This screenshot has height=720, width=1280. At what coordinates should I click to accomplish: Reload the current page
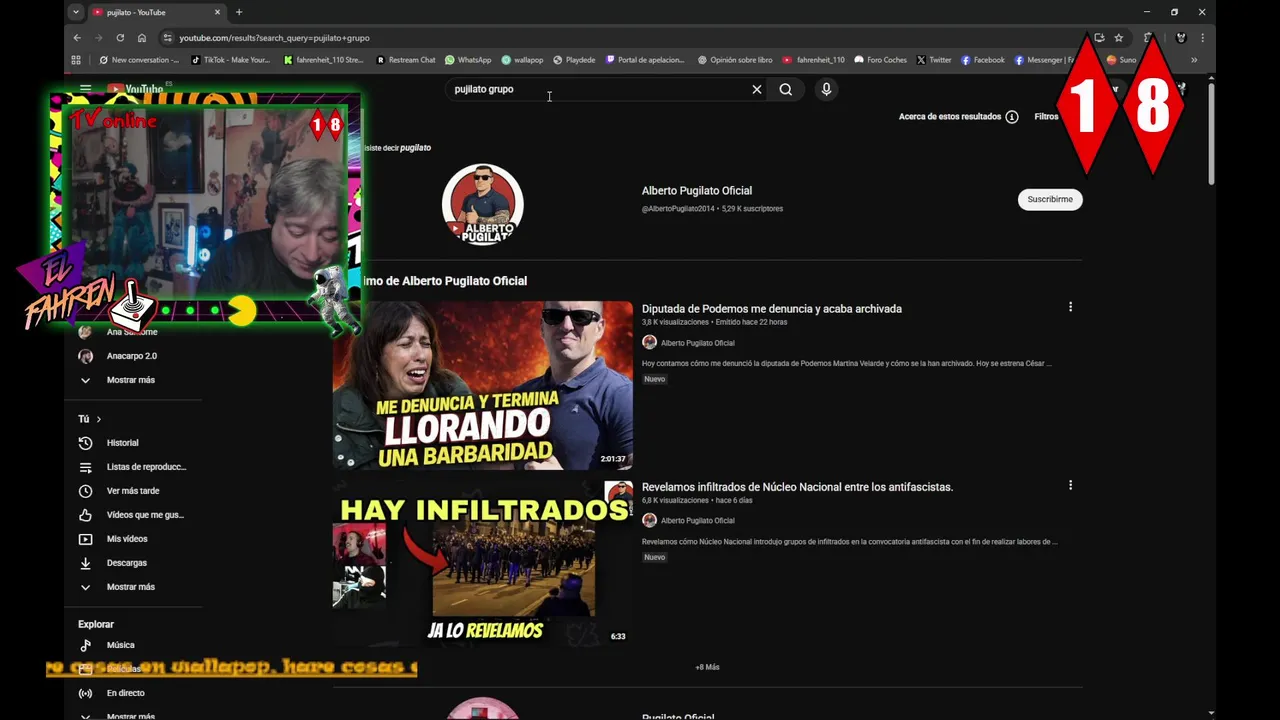tap(120, 38)
